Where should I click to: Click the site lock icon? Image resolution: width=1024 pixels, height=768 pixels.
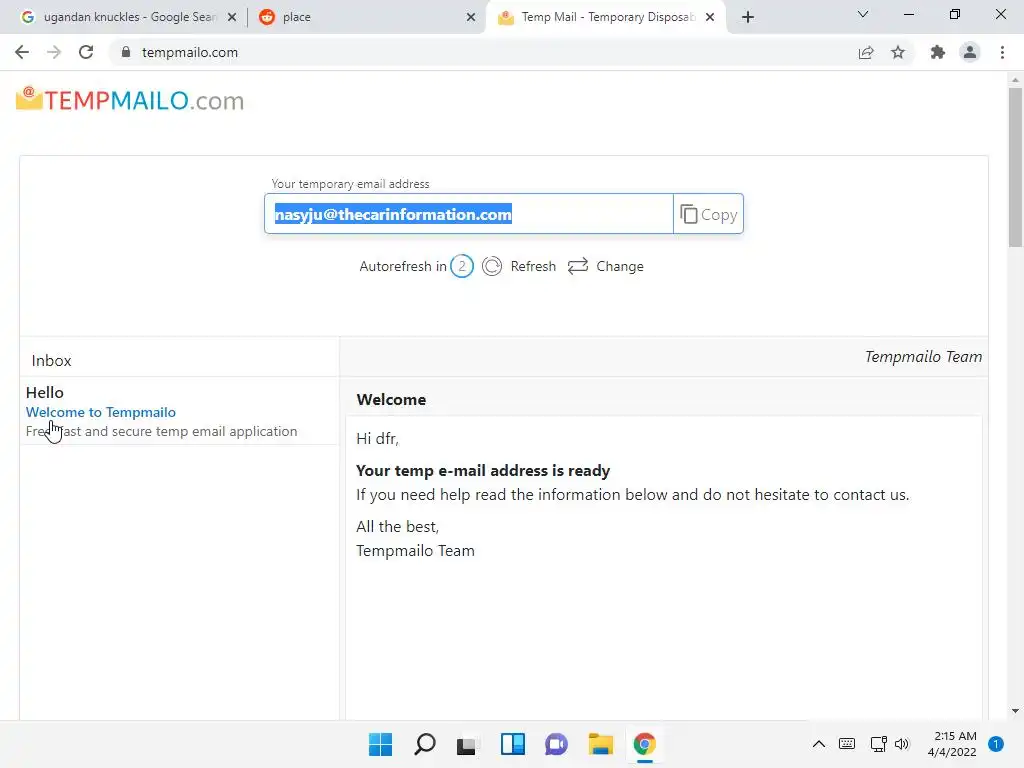click(125, 52)
